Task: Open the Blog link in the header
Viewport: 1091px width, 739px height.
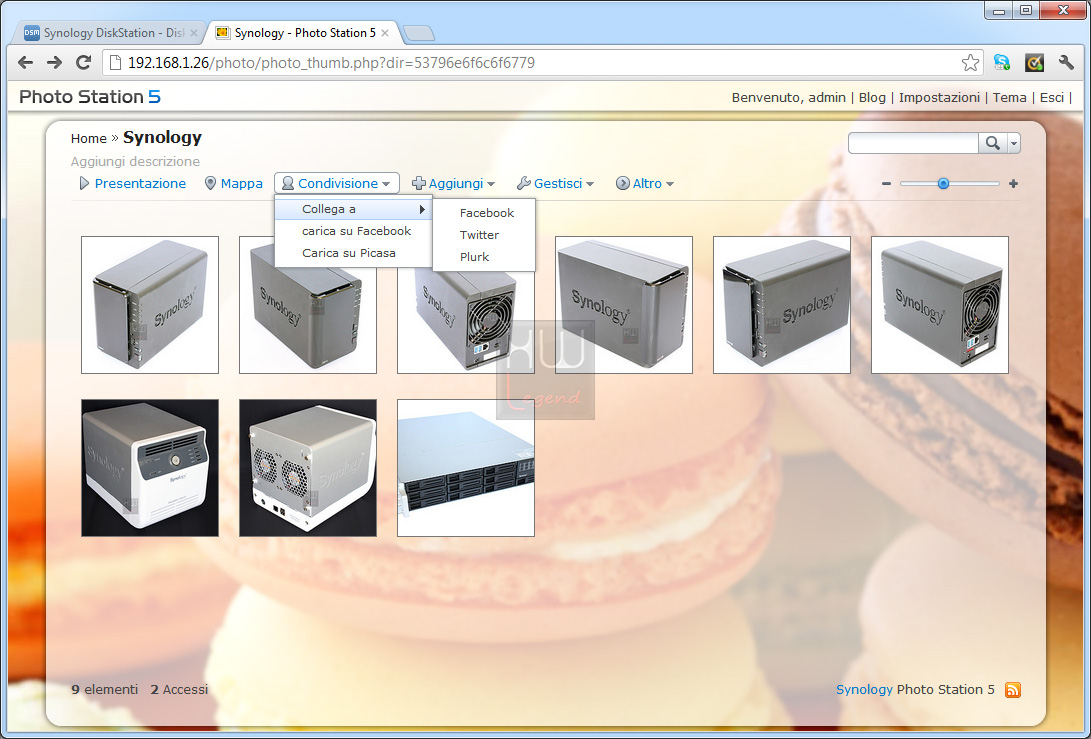Action: click(872, 97)
